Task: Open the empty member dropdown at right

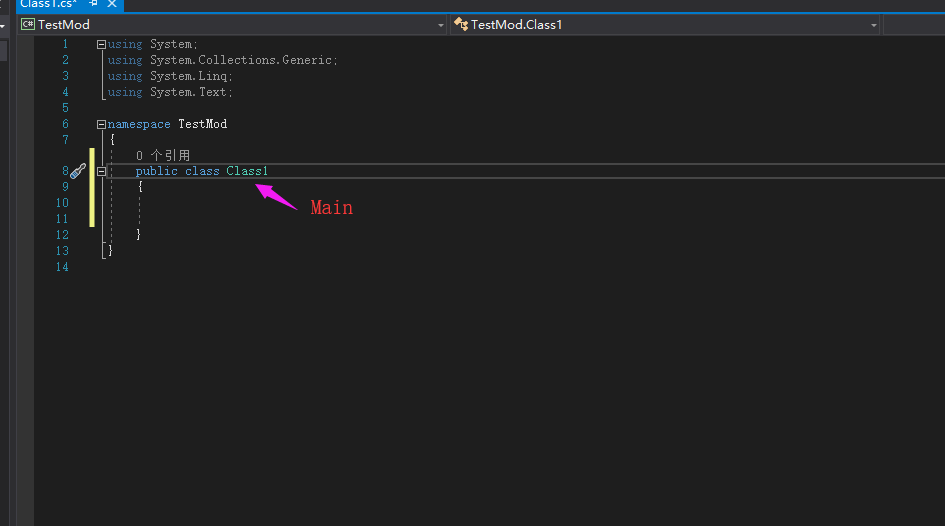Action: [x=914, y=25]
